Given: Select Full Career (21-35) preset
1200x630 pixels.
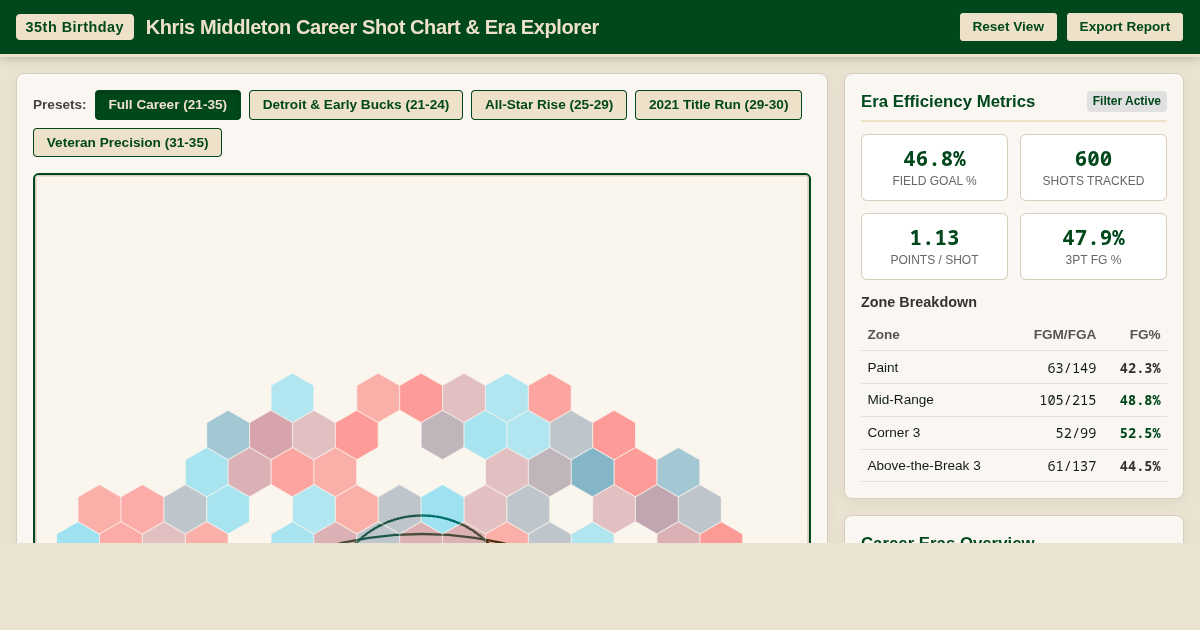Looking at the screenshot, I should 168,105.
